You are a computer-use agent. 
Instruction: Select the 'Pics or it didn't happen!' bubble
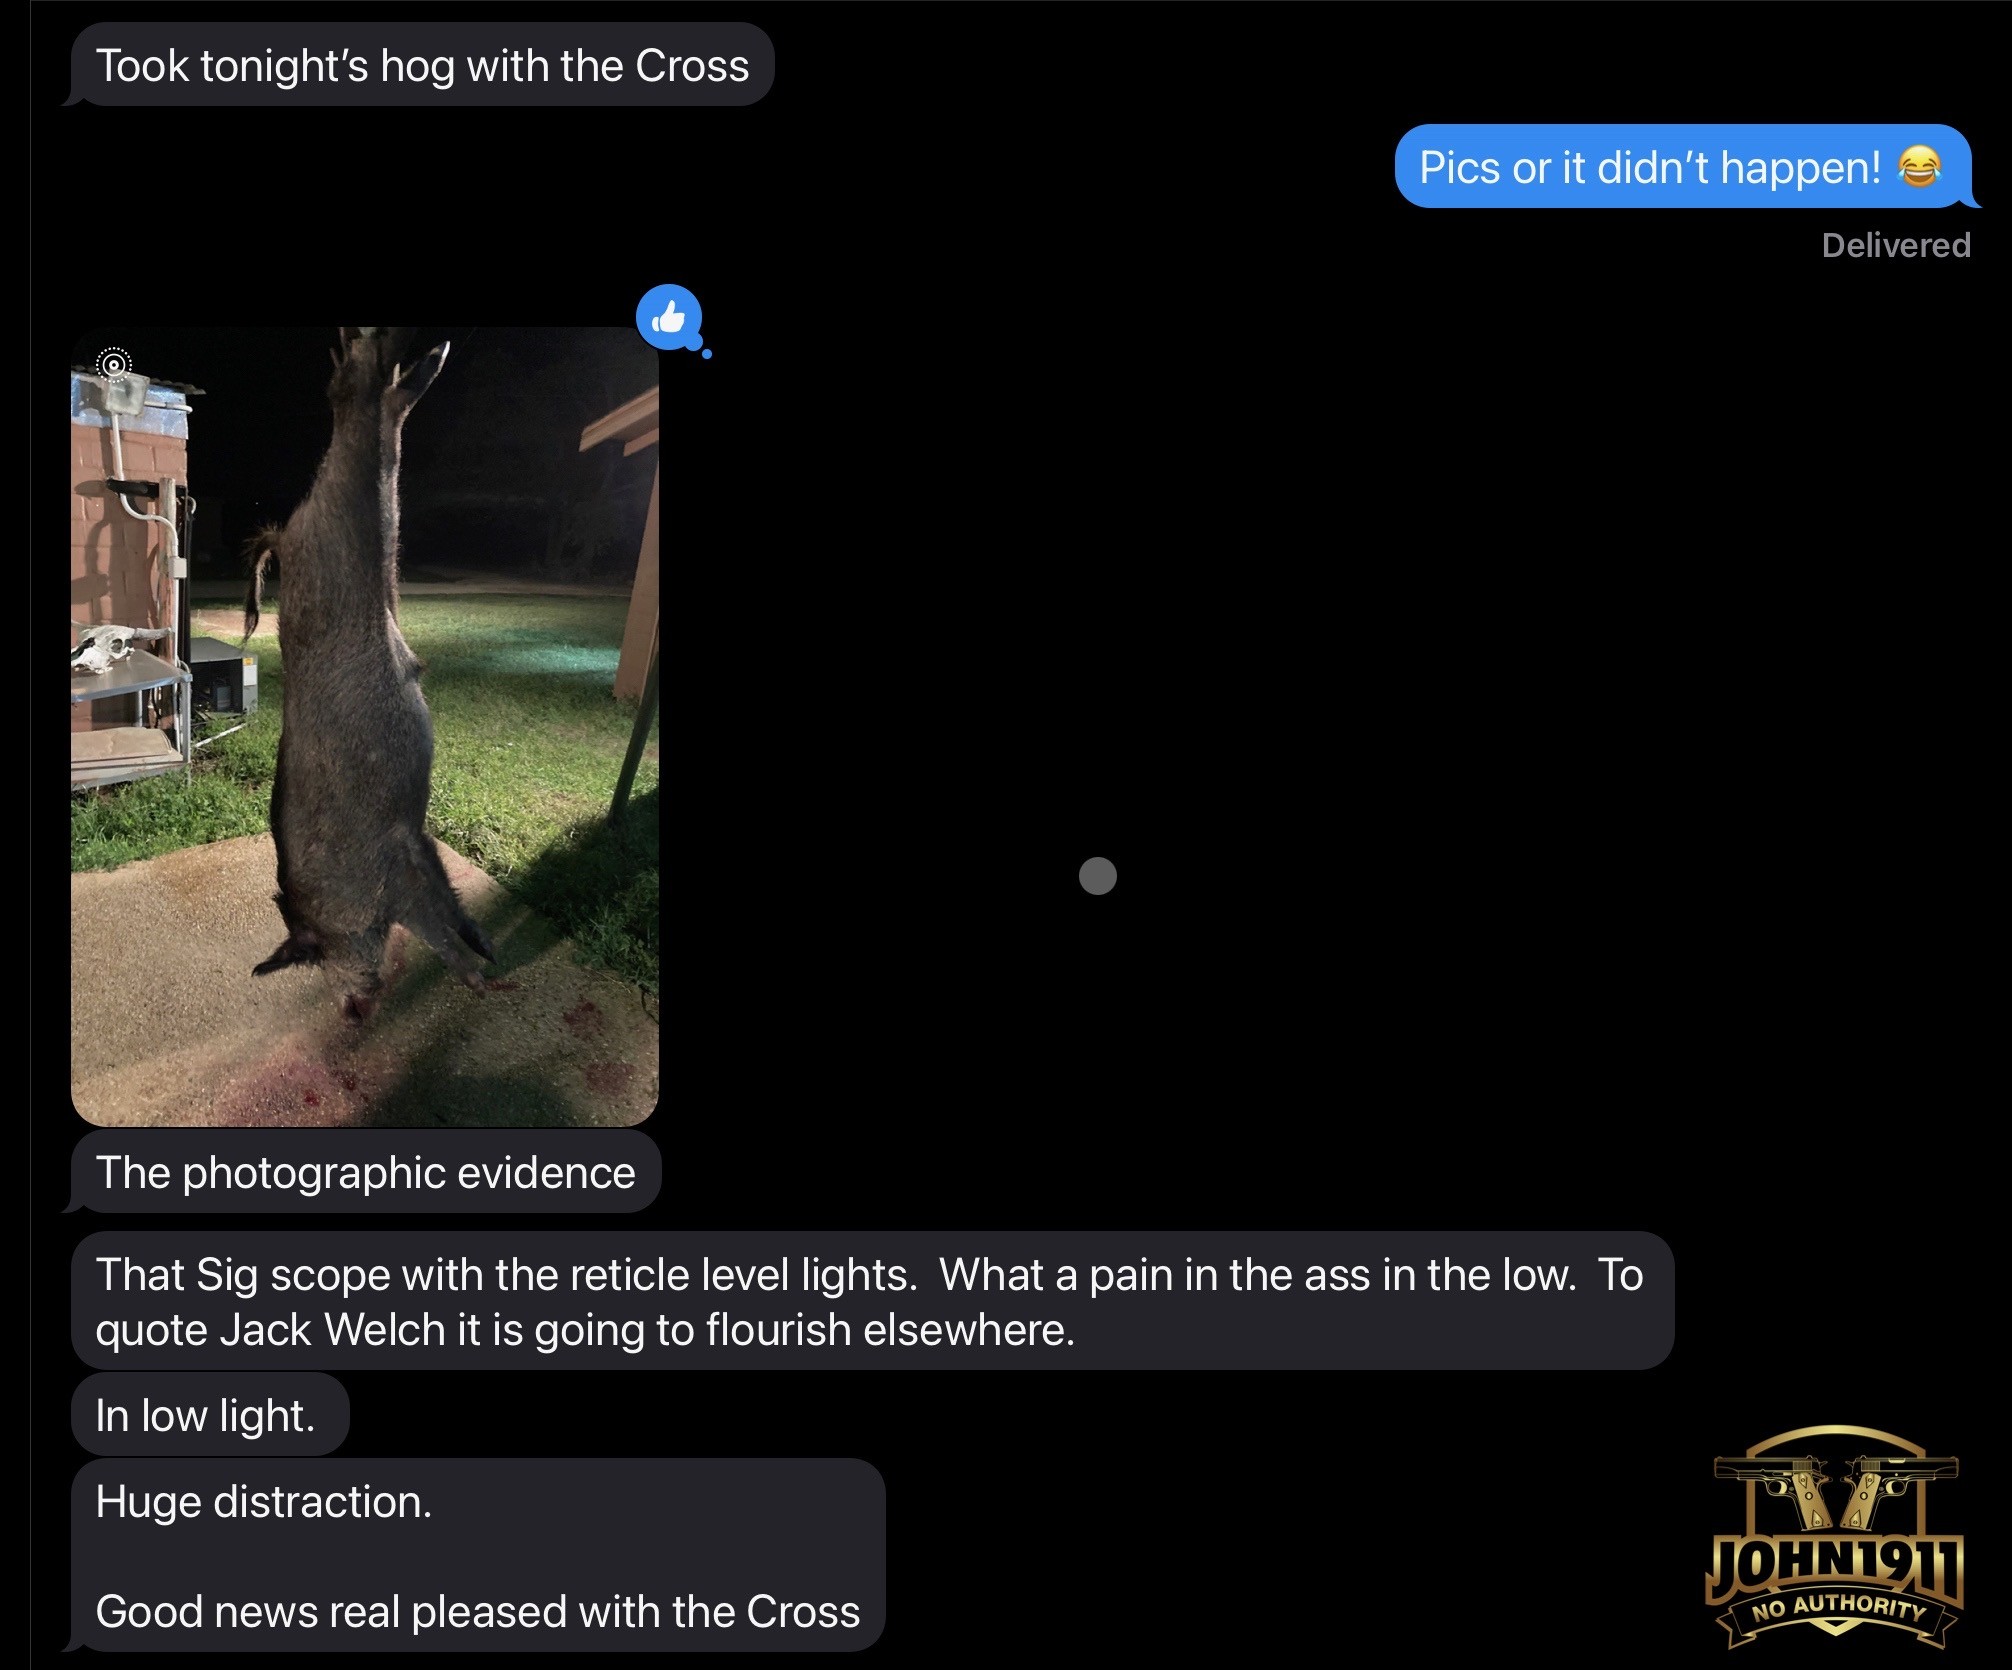[1685, 166]
